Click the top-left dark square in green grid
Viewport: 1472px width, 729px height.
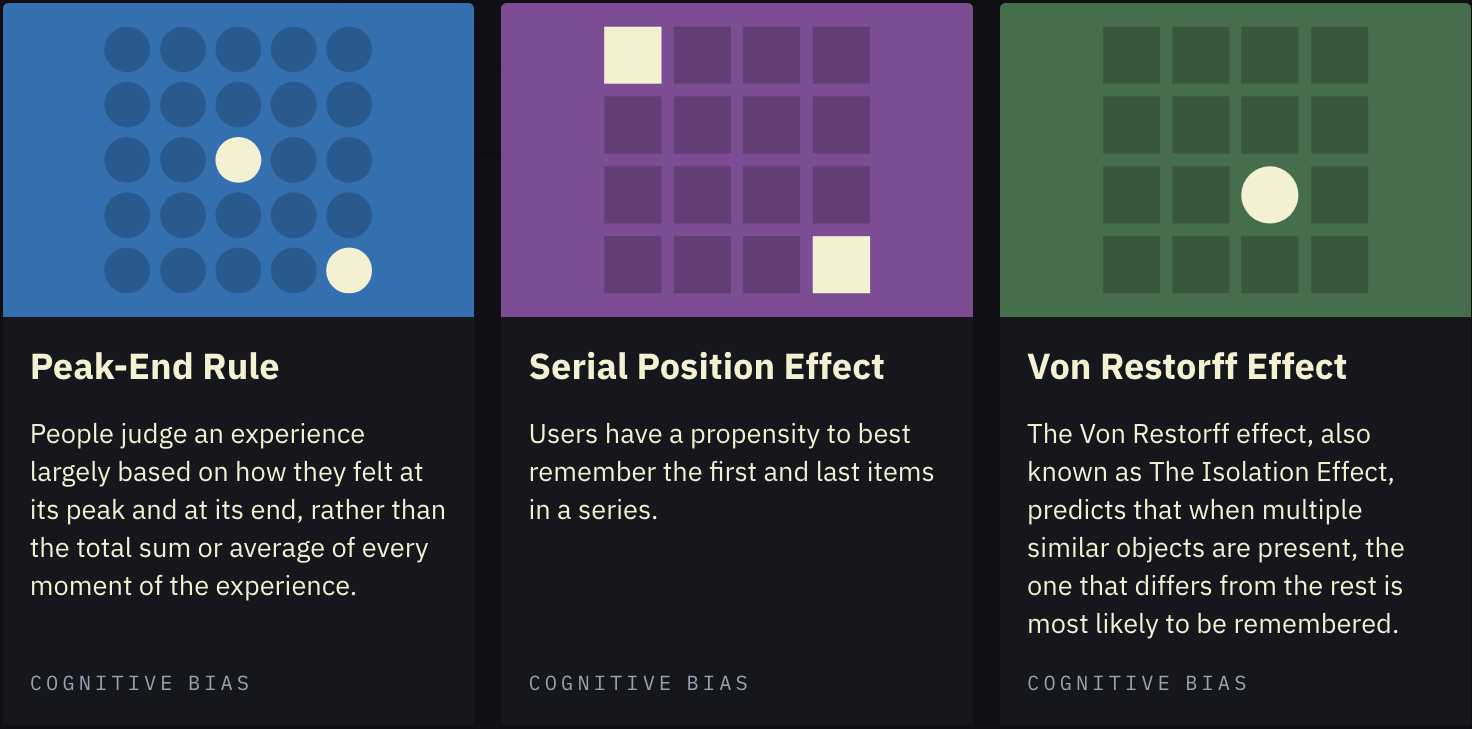tap(1131, 55)
